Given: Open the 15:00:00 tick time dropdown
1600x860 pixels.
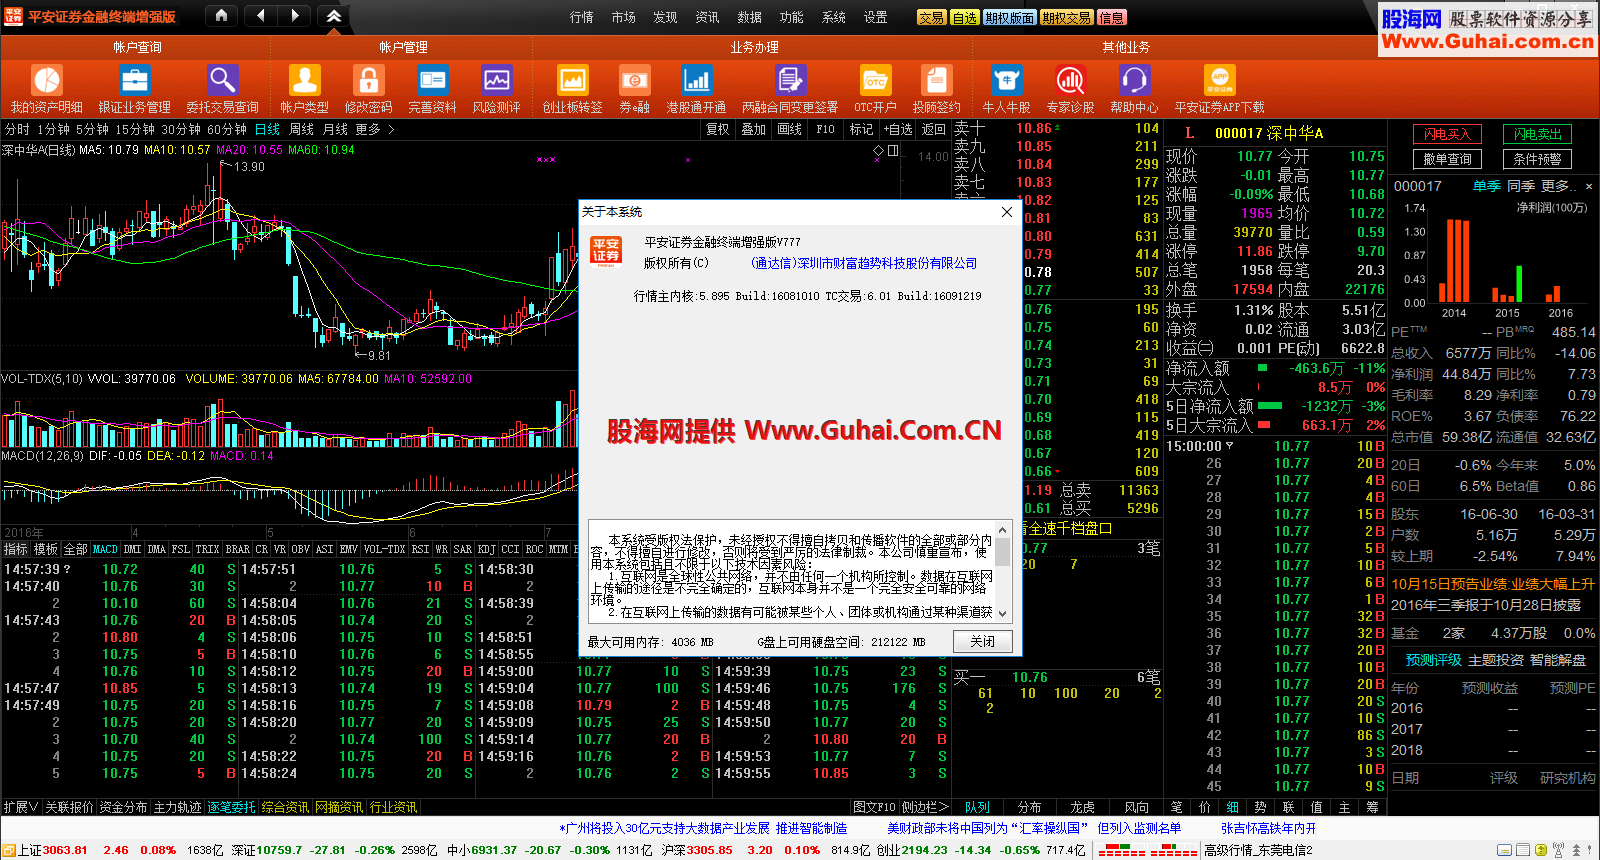Looking at the screenshot, I should click(1229, 446).
